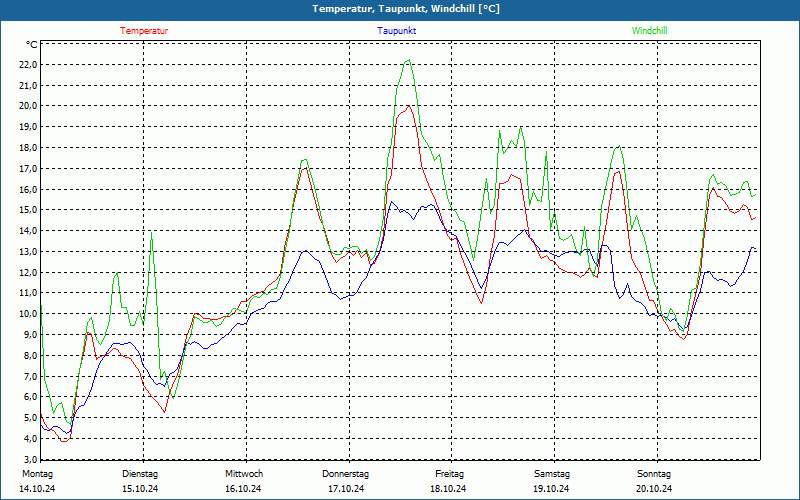The image size is (800, 500).
Task: Click the 5,0 y-axis value
Action: pos(30,418)
